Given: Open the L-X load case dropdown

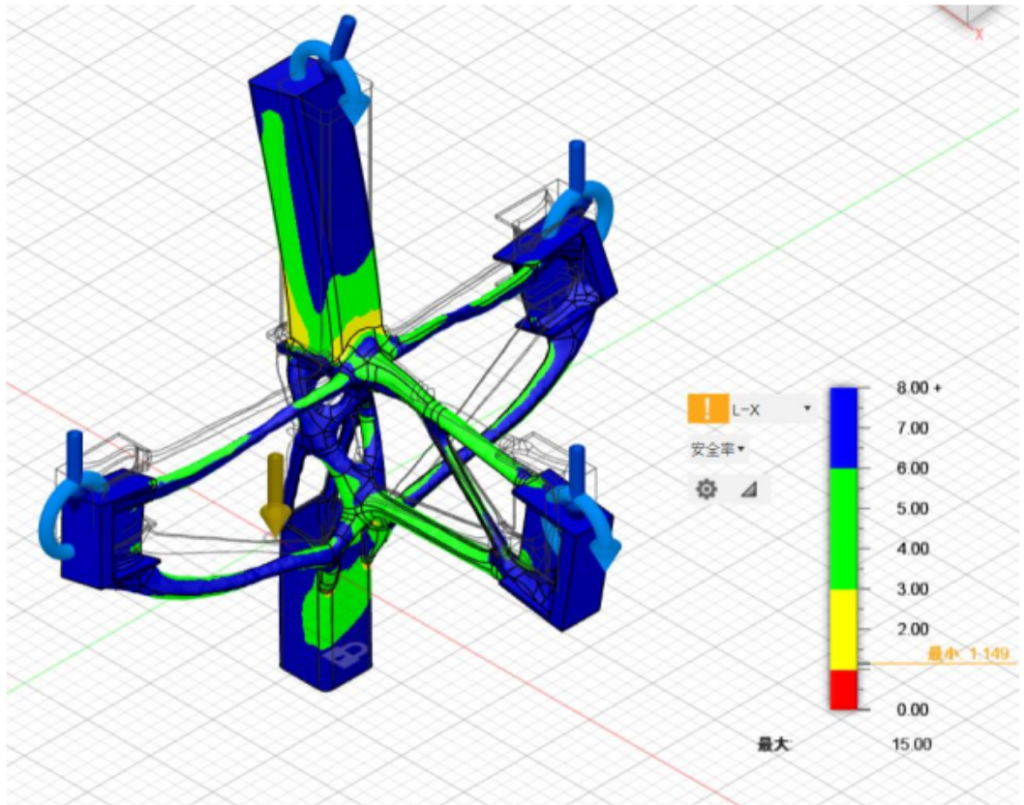Looking at the screenshot, I should pyautogui.click(x=770, y=408).
